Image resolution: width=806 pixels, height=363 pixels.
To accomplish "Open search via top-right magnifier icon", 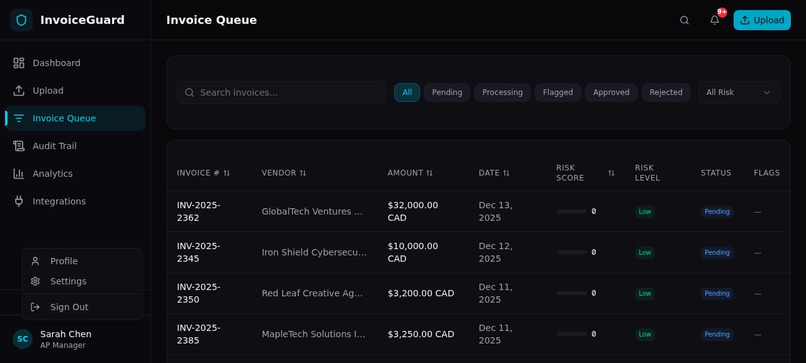I will [684, 20].
